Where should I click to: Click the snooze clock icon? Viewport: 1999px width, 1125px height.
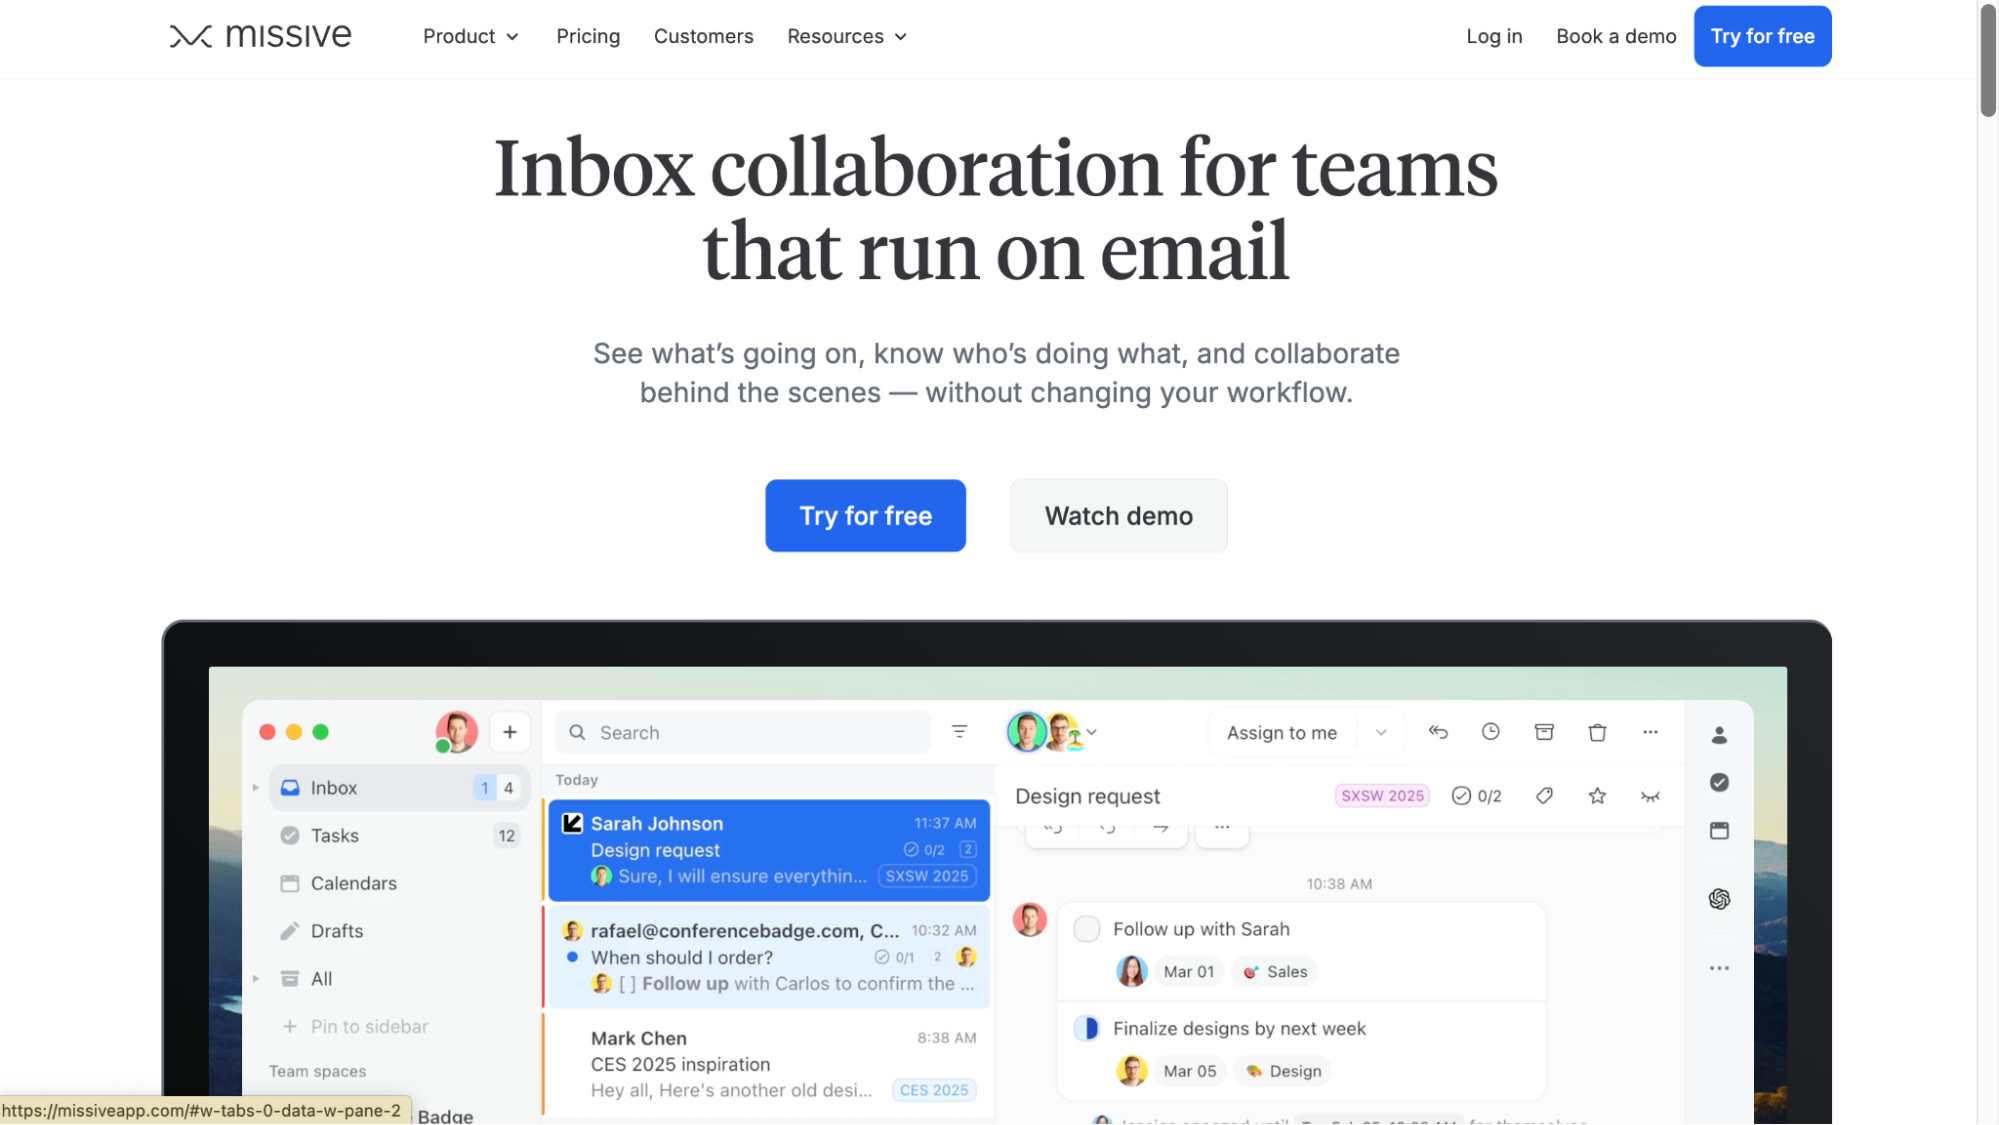(1490, 732)
